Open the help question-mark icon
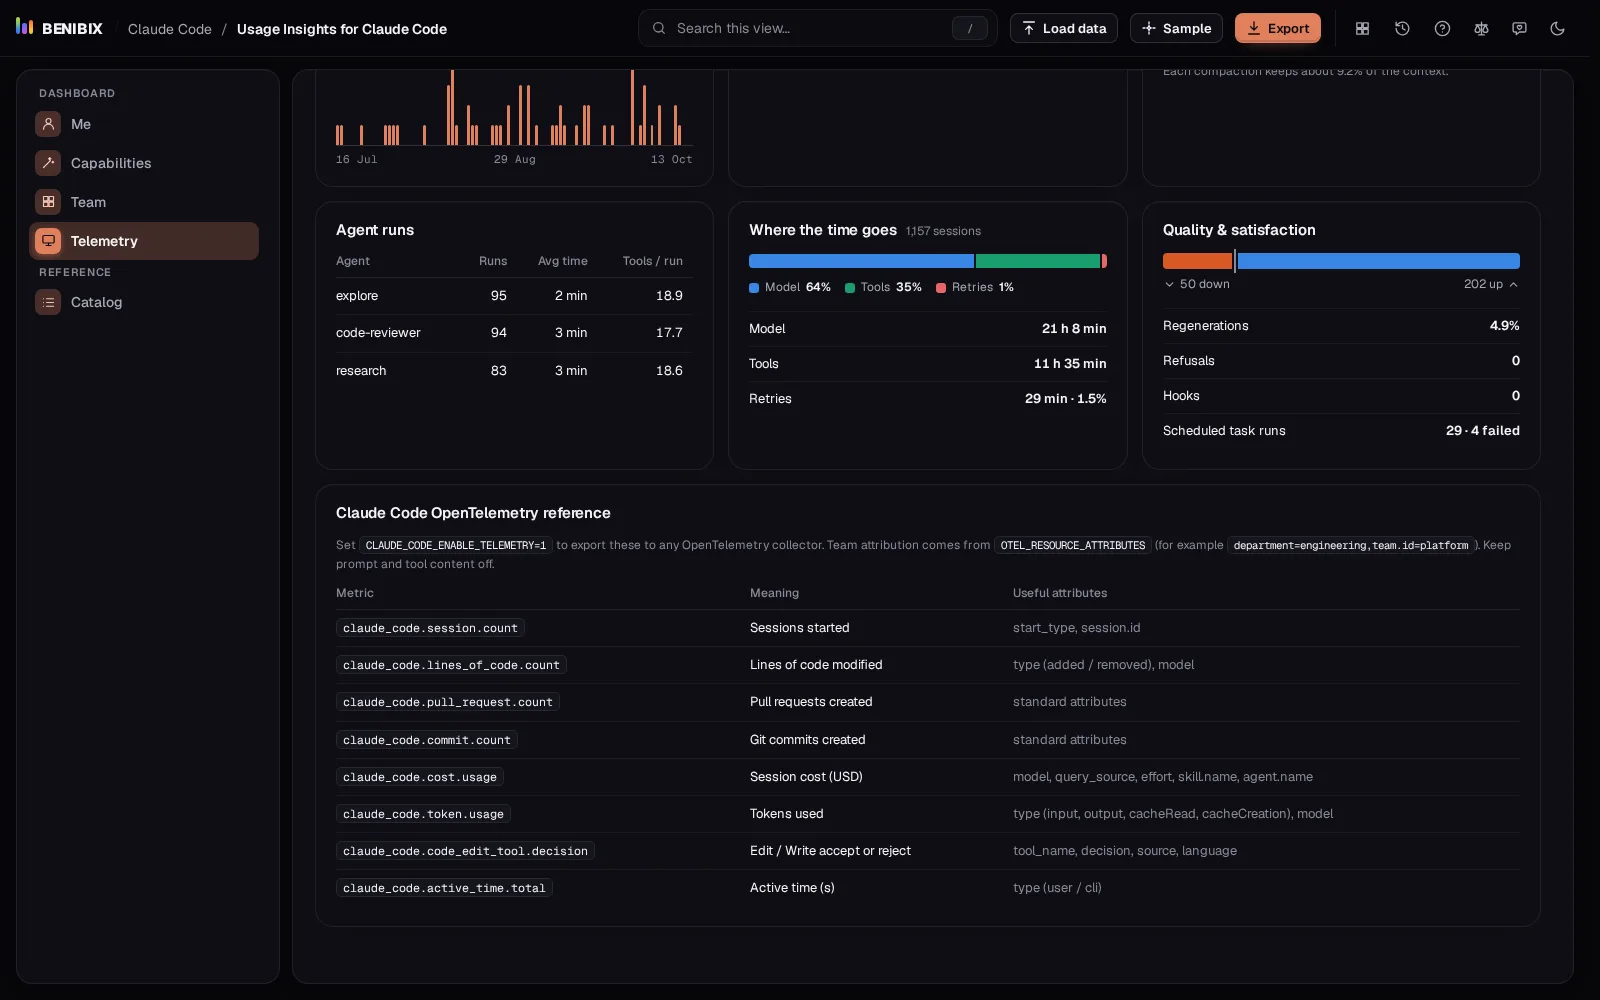1600x1000 pixels. (1442, 29)
